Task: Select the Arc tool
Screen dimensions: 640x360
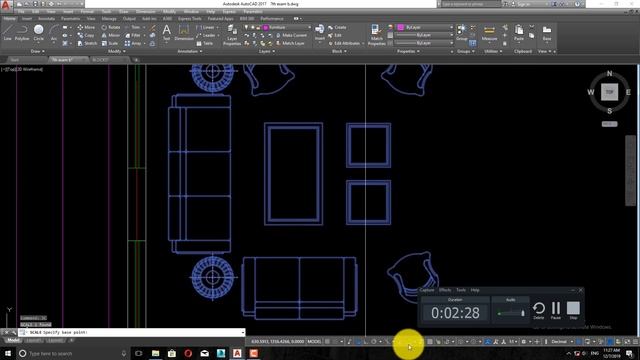Action: [x=54, y=33]
